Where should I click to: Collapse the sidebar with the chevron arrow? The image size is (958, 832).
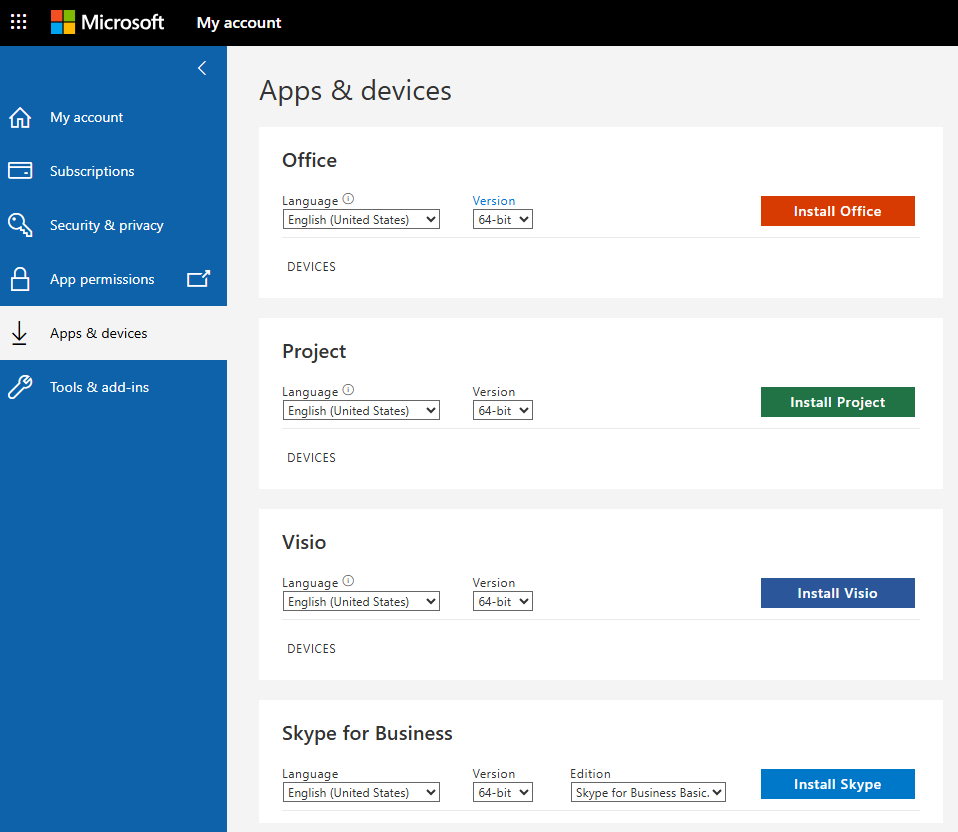(x=202, y=68)
